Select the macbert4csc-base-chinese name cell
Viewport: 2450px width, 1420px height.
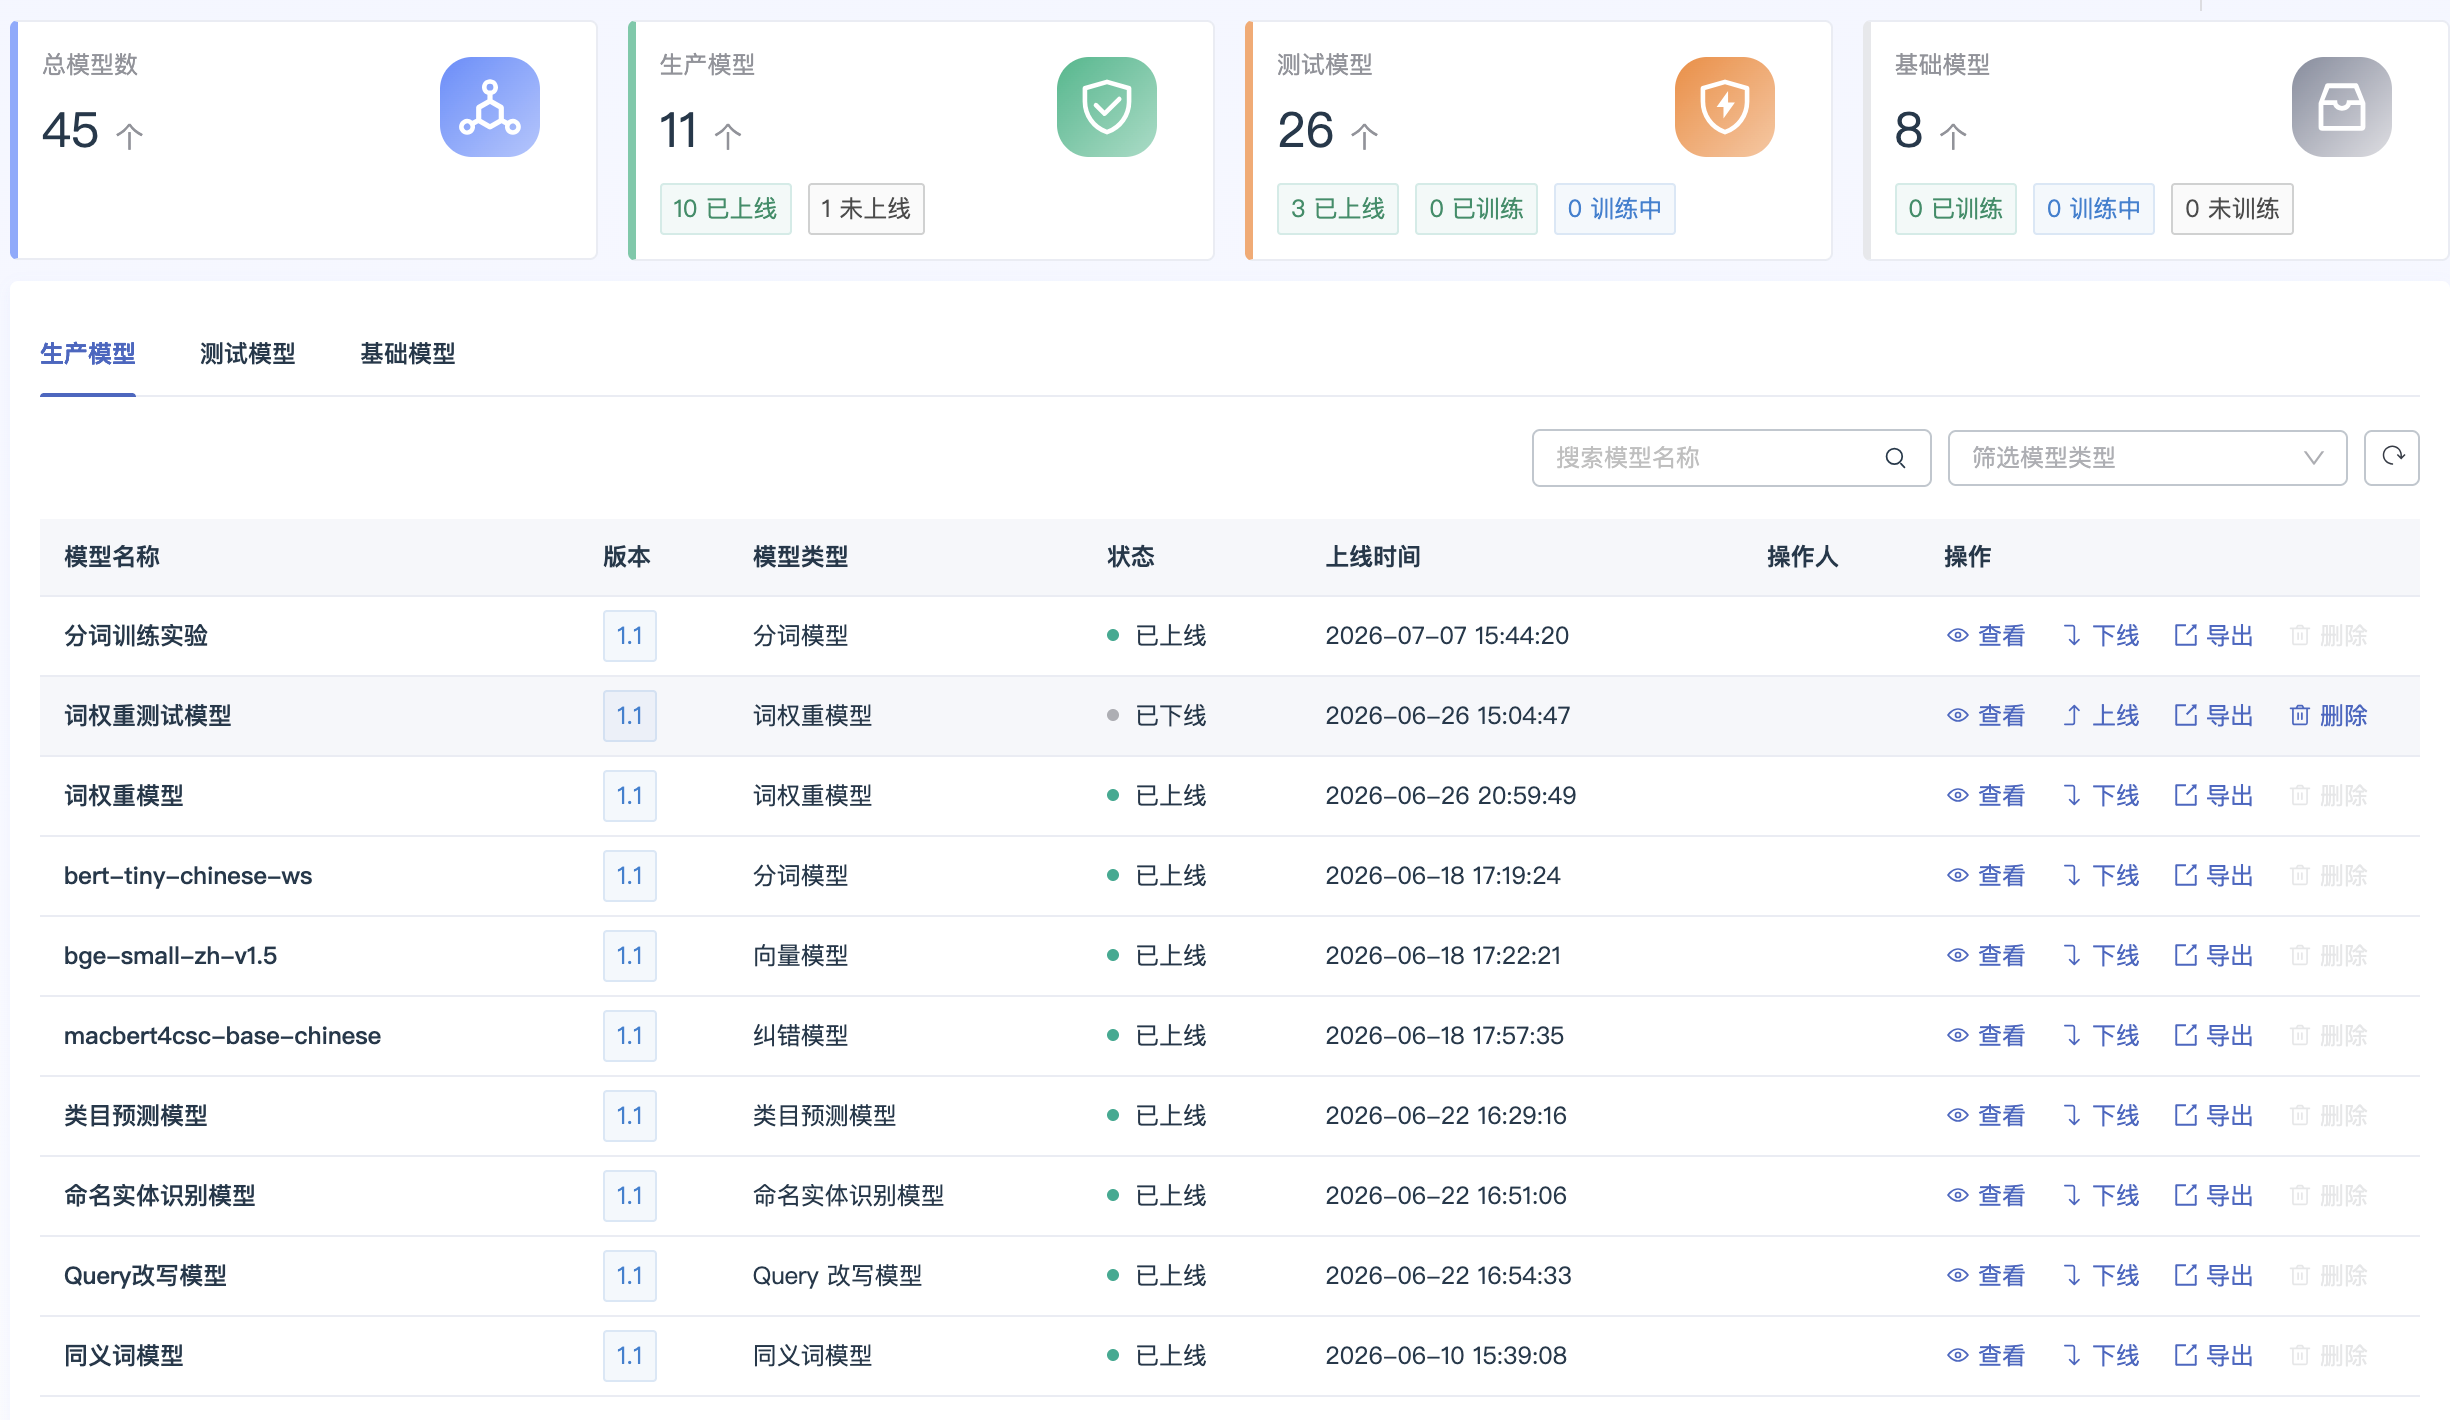(222, 1036)
